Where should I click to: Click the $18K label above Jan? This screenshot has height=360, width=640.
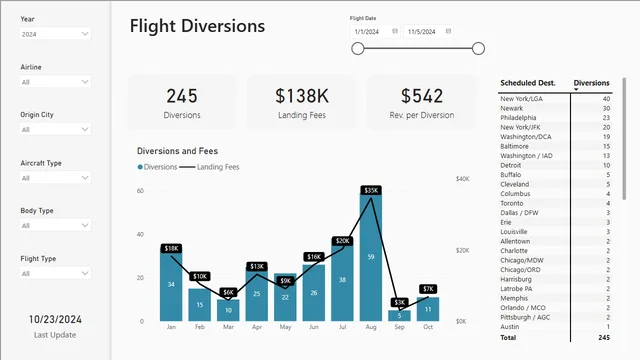(x=171, y=248)
